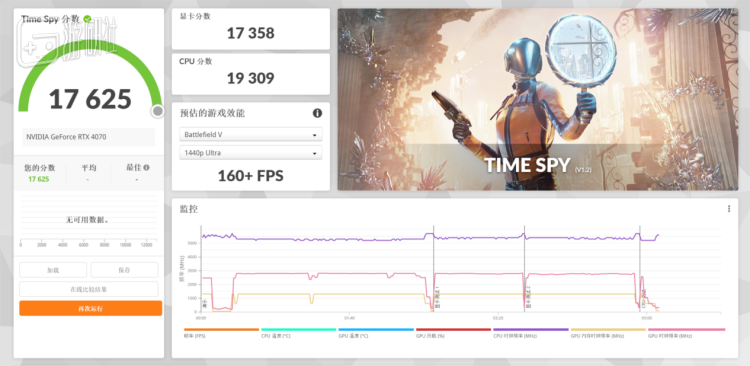The width and height of the screenshot is (750, 366).
Task: Click the 预估的游戏效能 heading
Action: coord(212,113)
